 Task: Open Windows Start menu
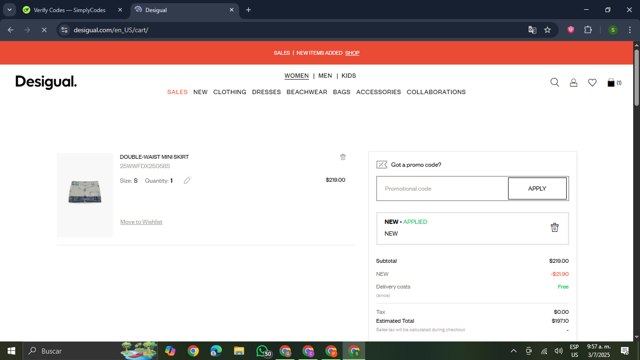(11, 351)
